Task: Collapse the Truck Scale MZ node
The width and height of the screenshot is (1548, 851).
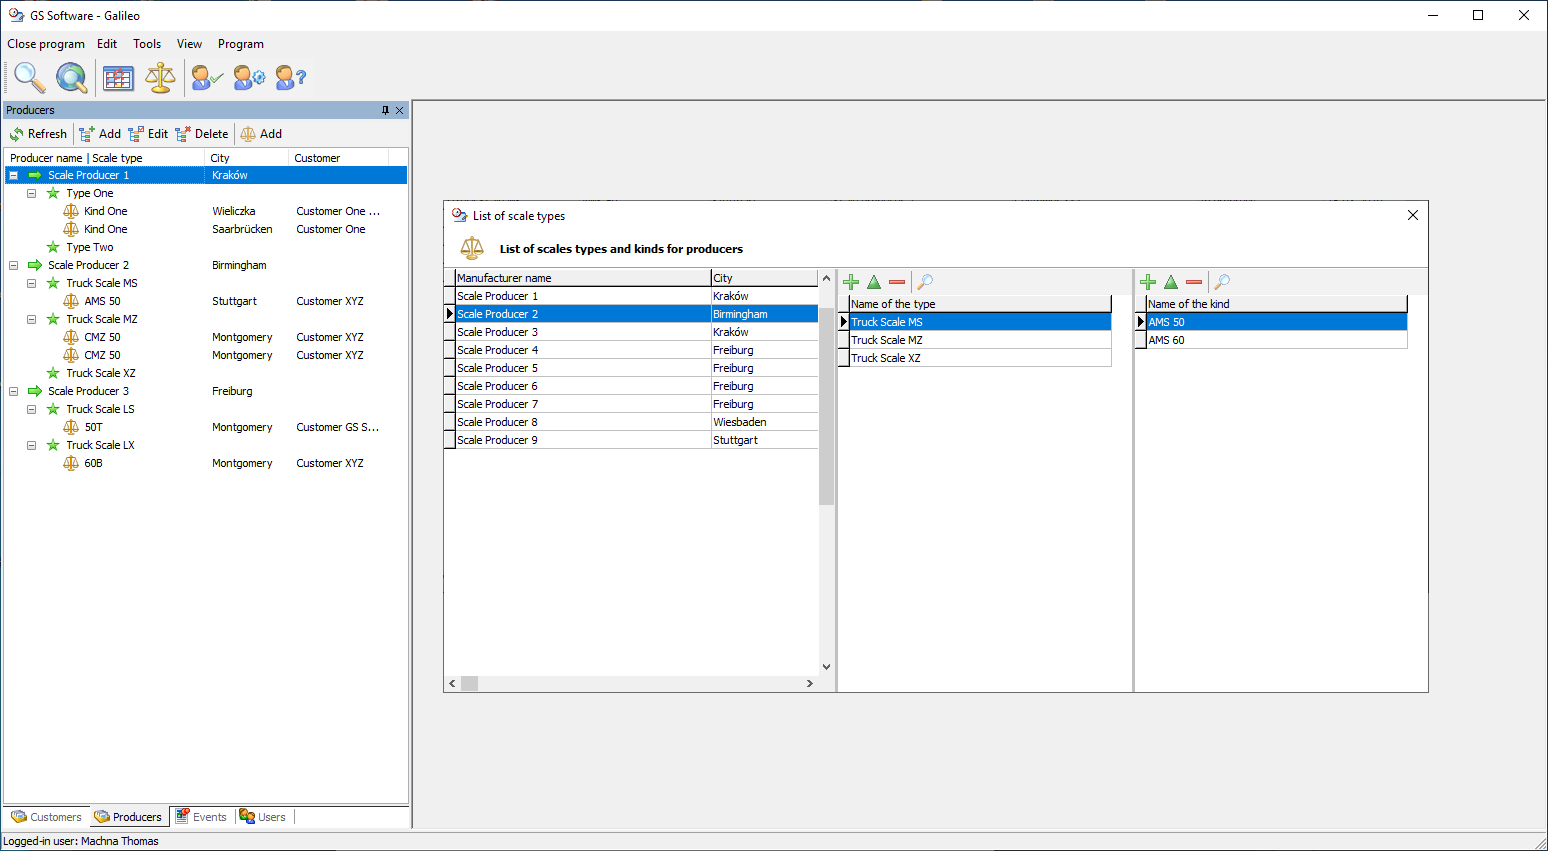Action: coord(32,319)
